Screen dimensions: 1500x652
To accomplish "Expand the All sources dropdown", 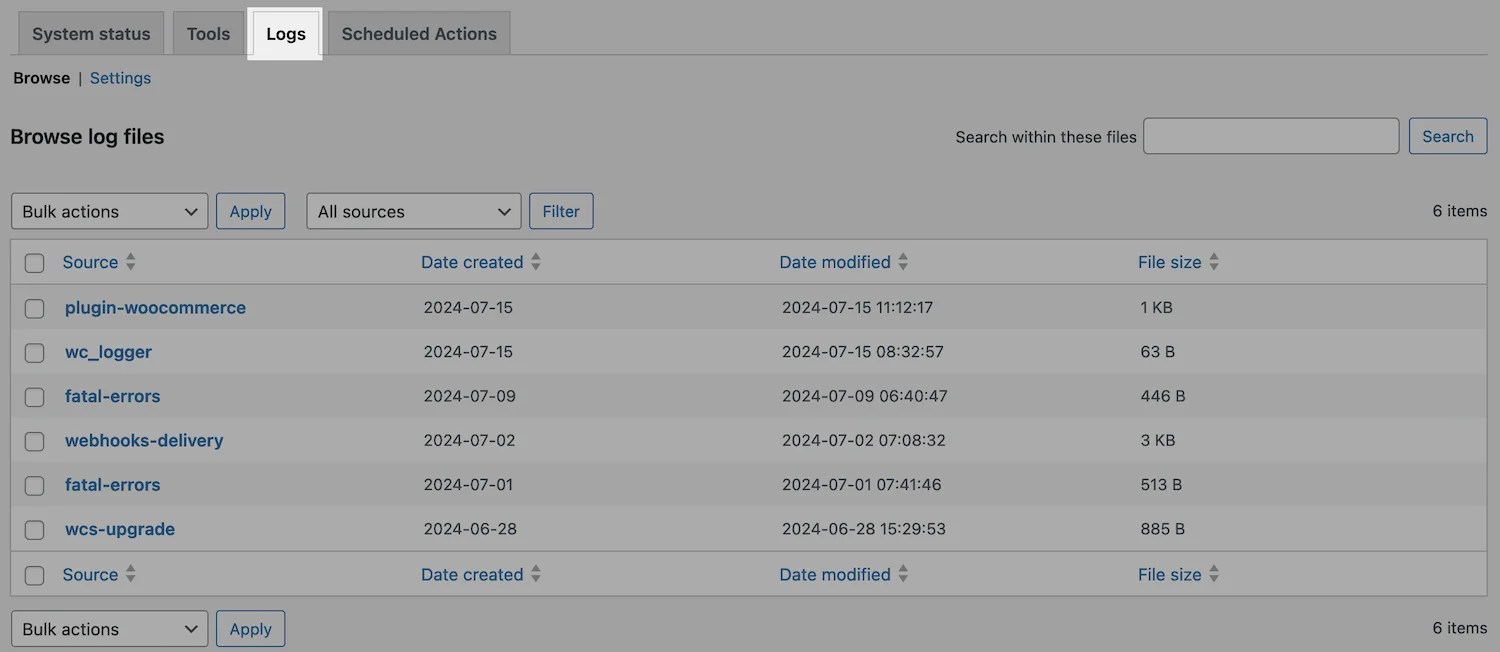I will click(414, 211).
